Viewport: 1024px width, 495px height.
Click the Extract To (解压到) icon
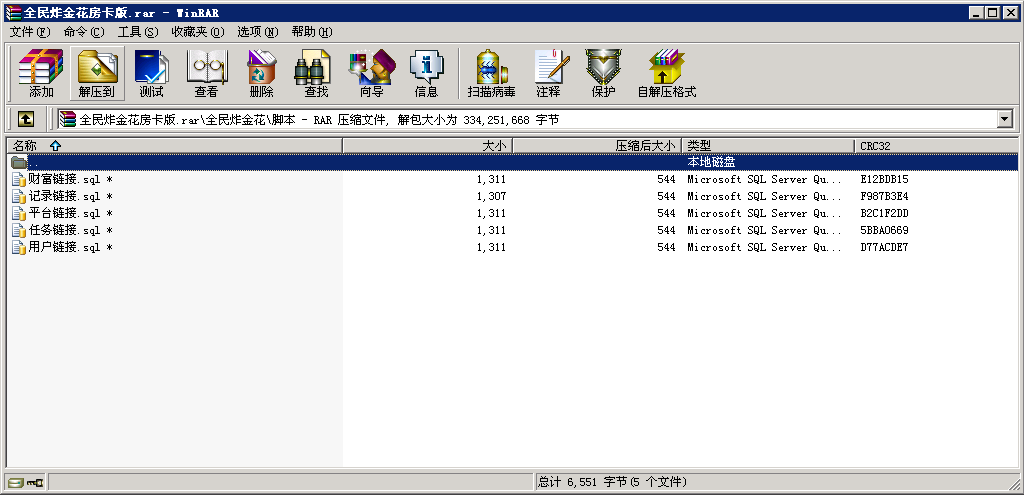pyautogui.click(x=97, y=73)
